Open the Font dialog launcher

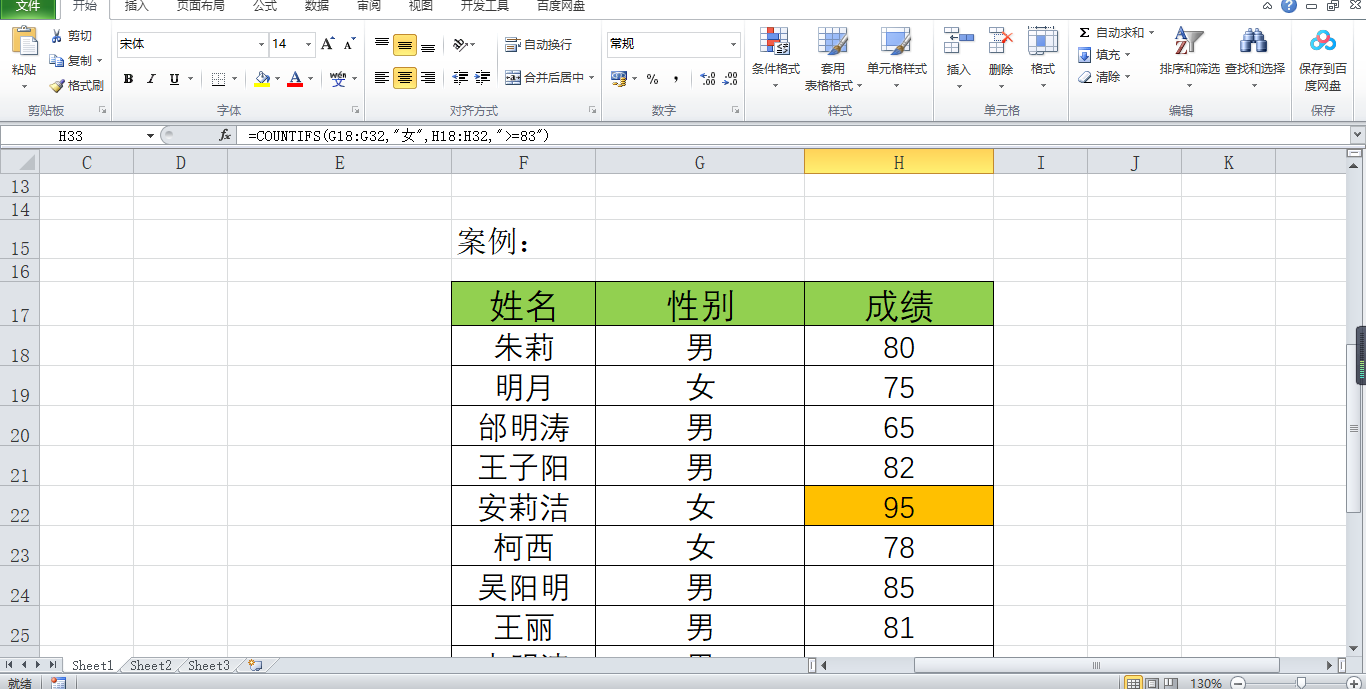pyautogui.click(x=355, y=110)
